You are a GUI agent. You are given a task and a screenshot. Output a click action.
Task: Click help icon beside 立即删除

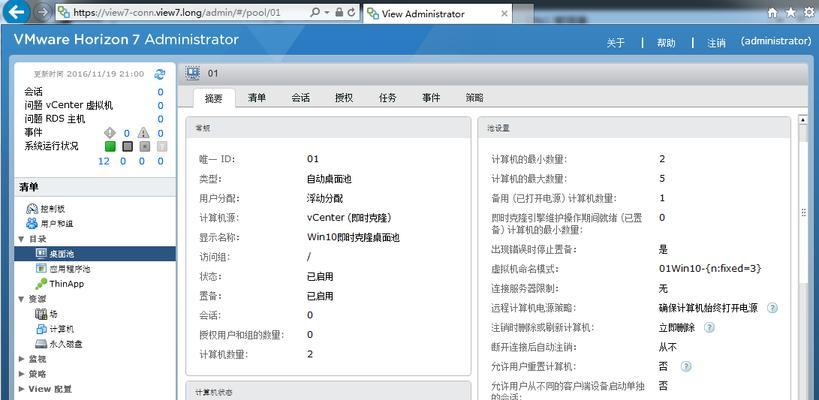coord(709,328)
